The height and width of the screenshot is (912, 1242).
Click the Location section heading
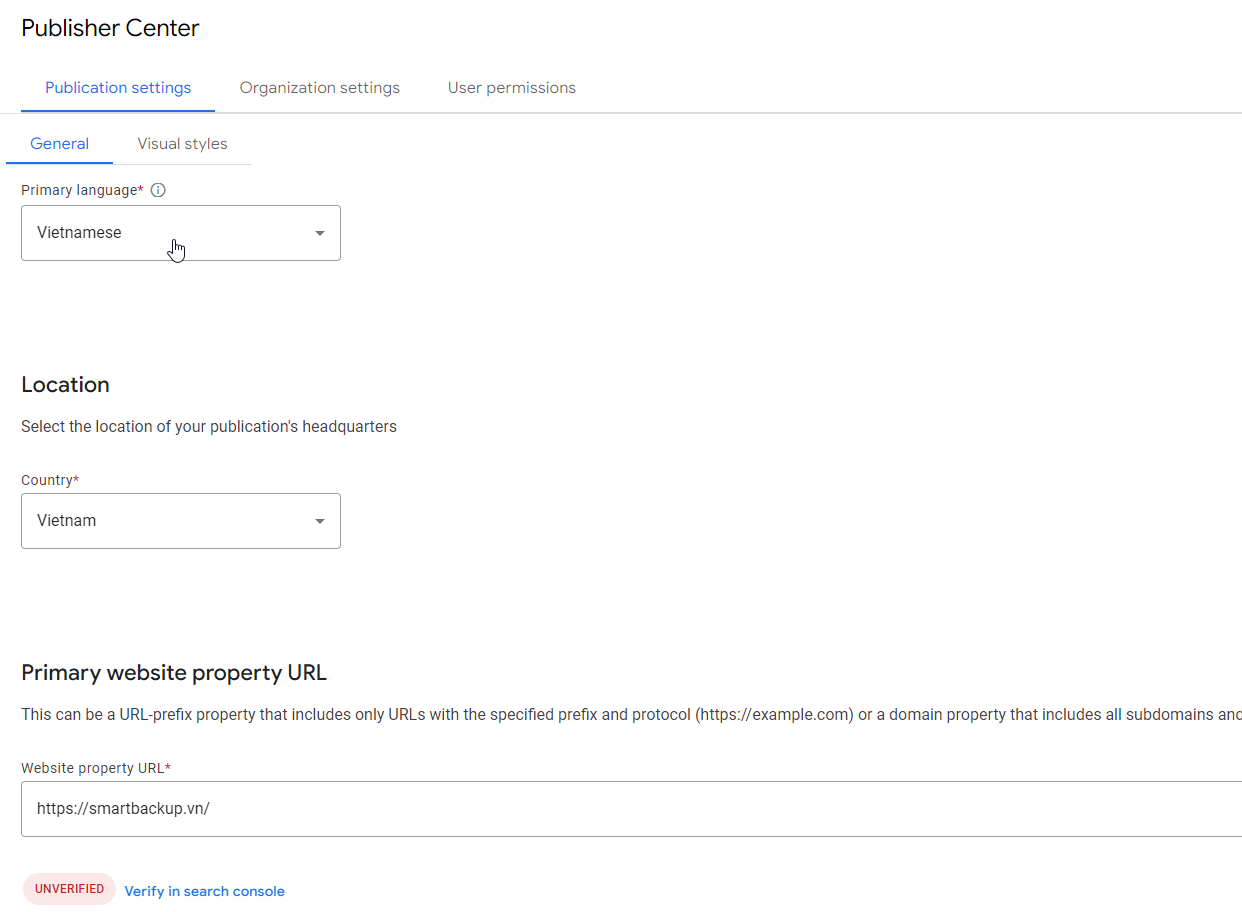click(66, 385)
